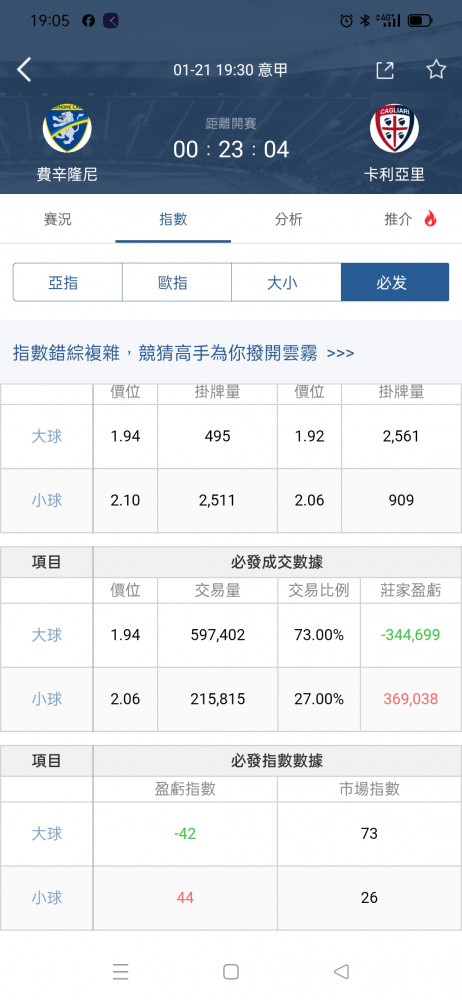Tap the 費辛隆尼 team name
The height and width of the screenshot is (1000, 462).
pos(67,173)
